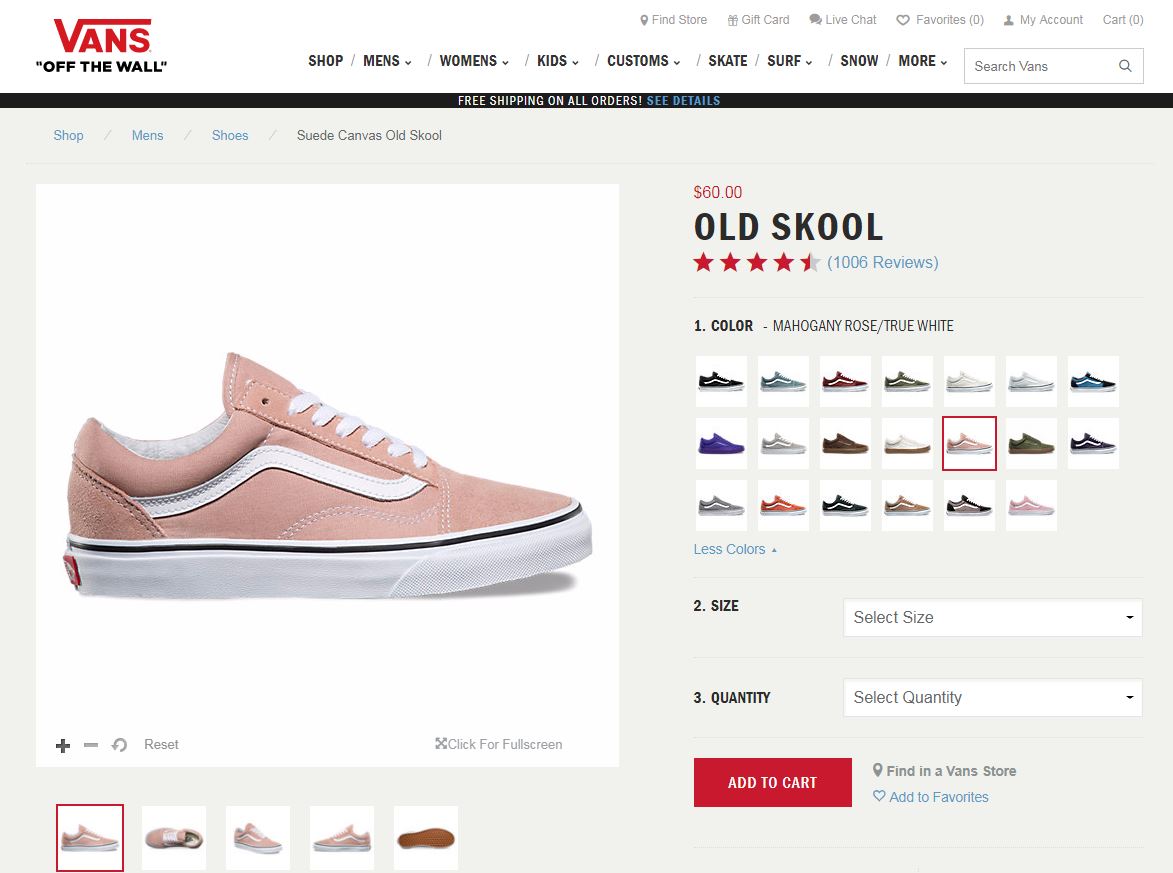Click the main pink shoe image

click(x=328, y=475)
